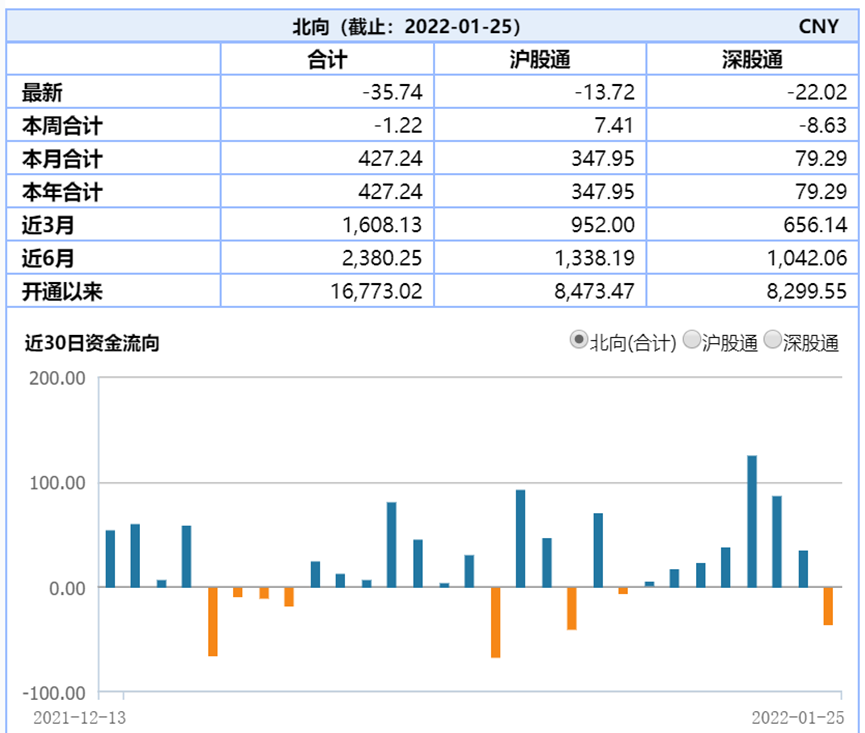This screenshot has width=865, height=733.
Task: Click the 近3月 row label
Action: [47, 224]
